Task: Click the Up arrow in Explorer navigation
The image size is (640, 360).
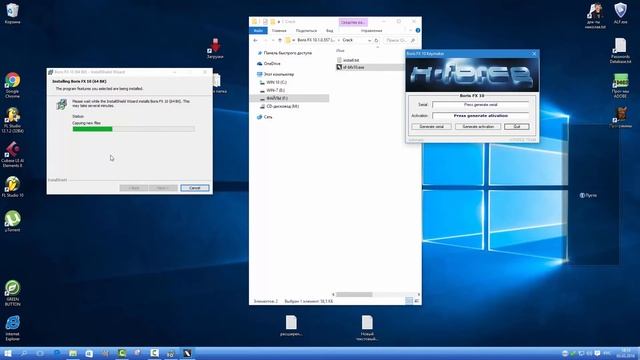Action: pos(280,40)
